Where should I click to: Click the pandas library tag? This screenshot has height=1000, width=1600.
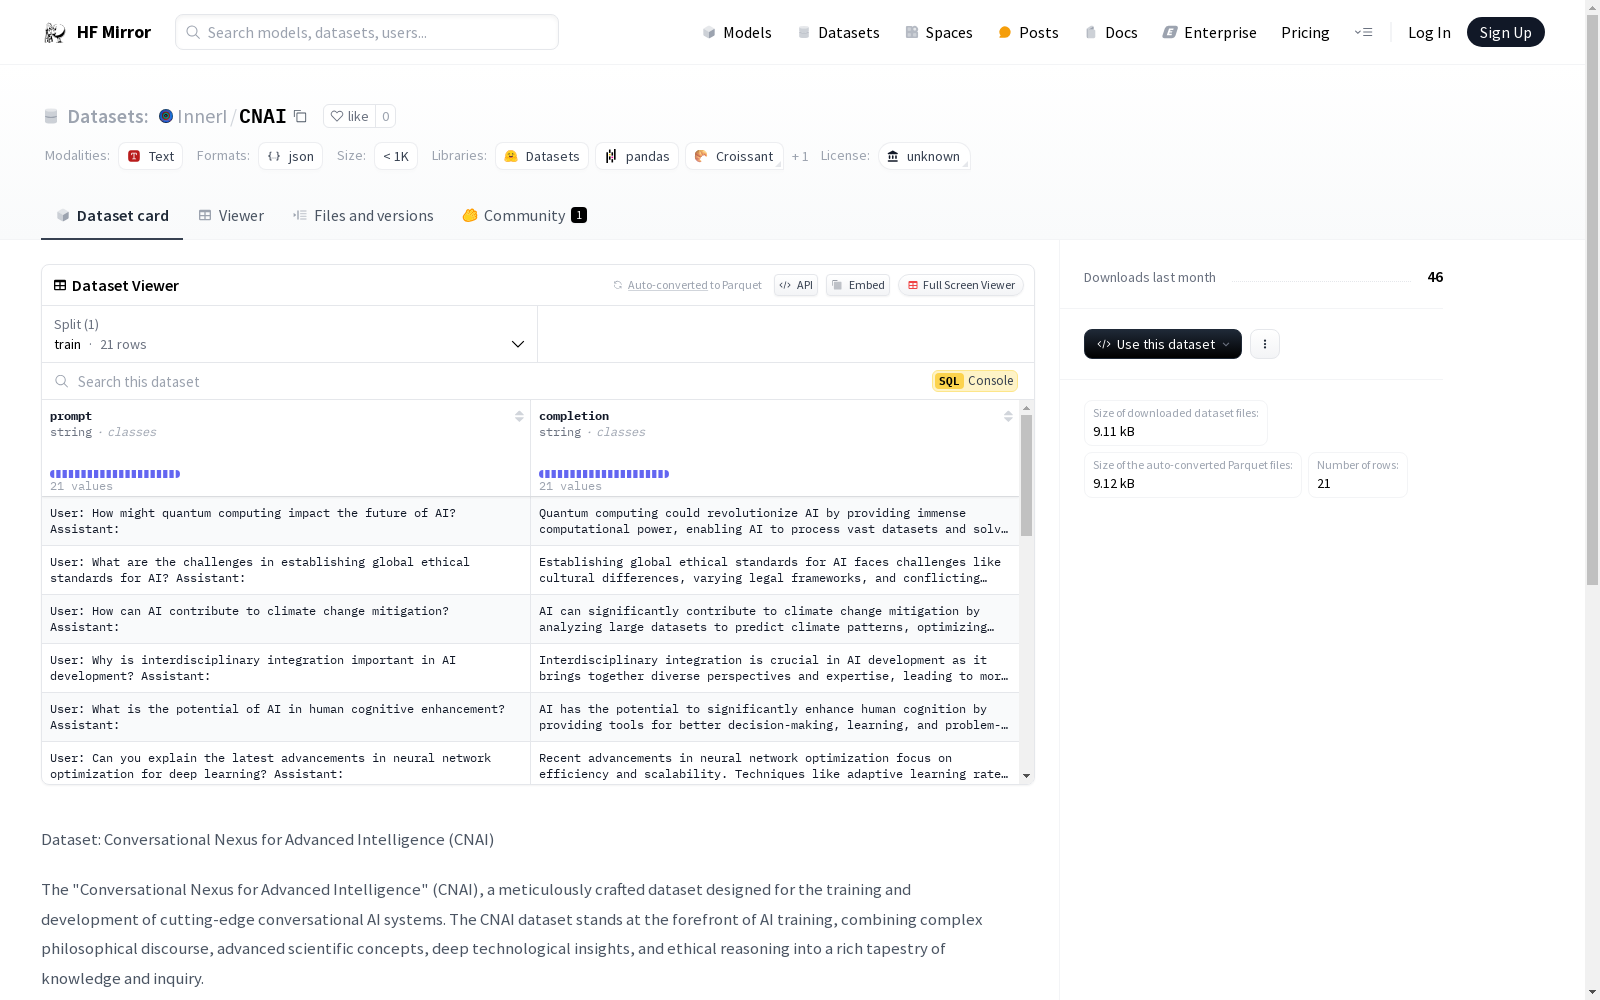click(637, 156)
